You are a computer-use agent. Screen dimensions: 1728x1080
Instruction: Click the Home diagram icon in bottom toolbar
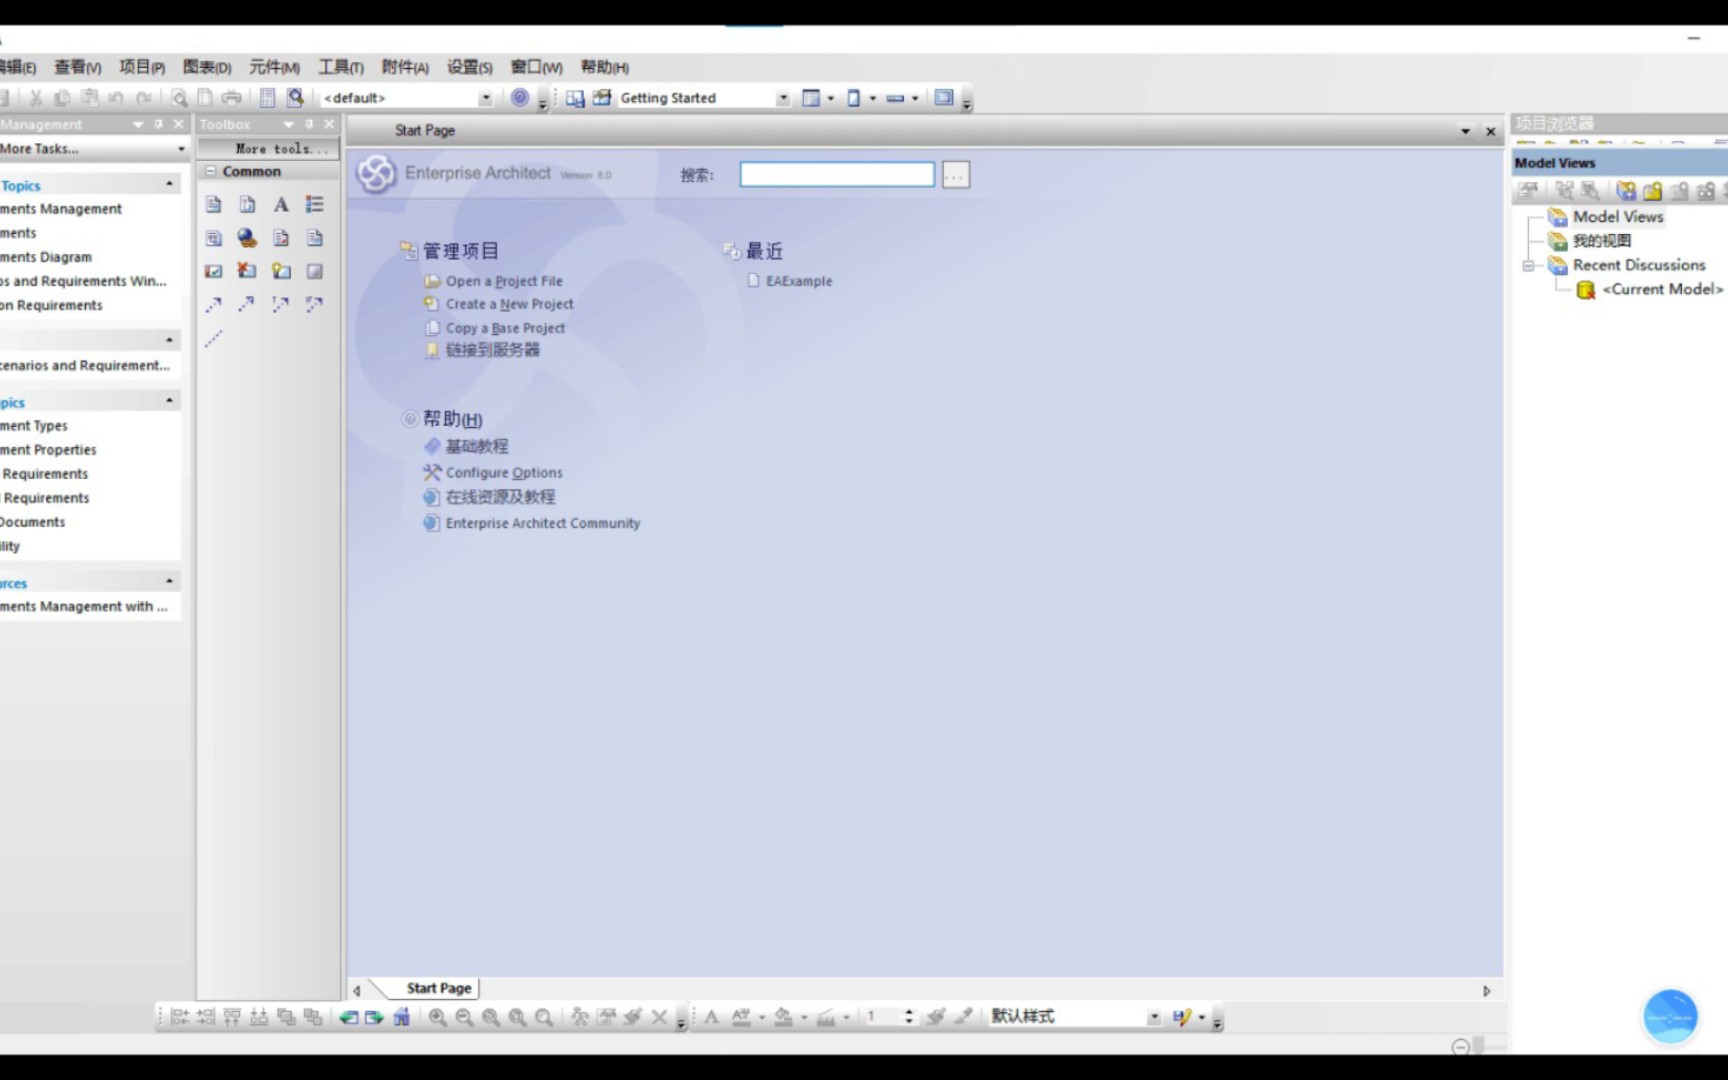pos(401,1017)
